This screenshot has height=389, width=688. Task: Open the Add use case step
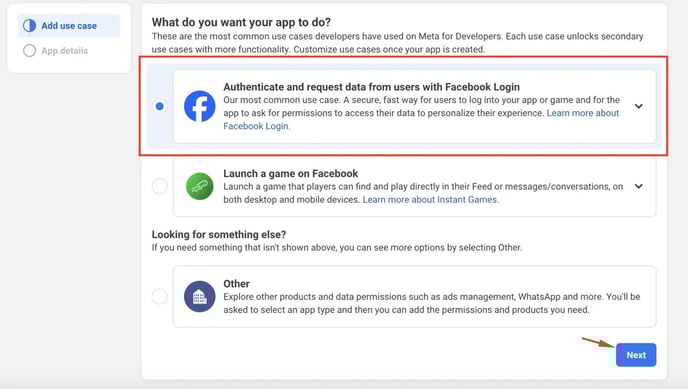coord(69,25)
